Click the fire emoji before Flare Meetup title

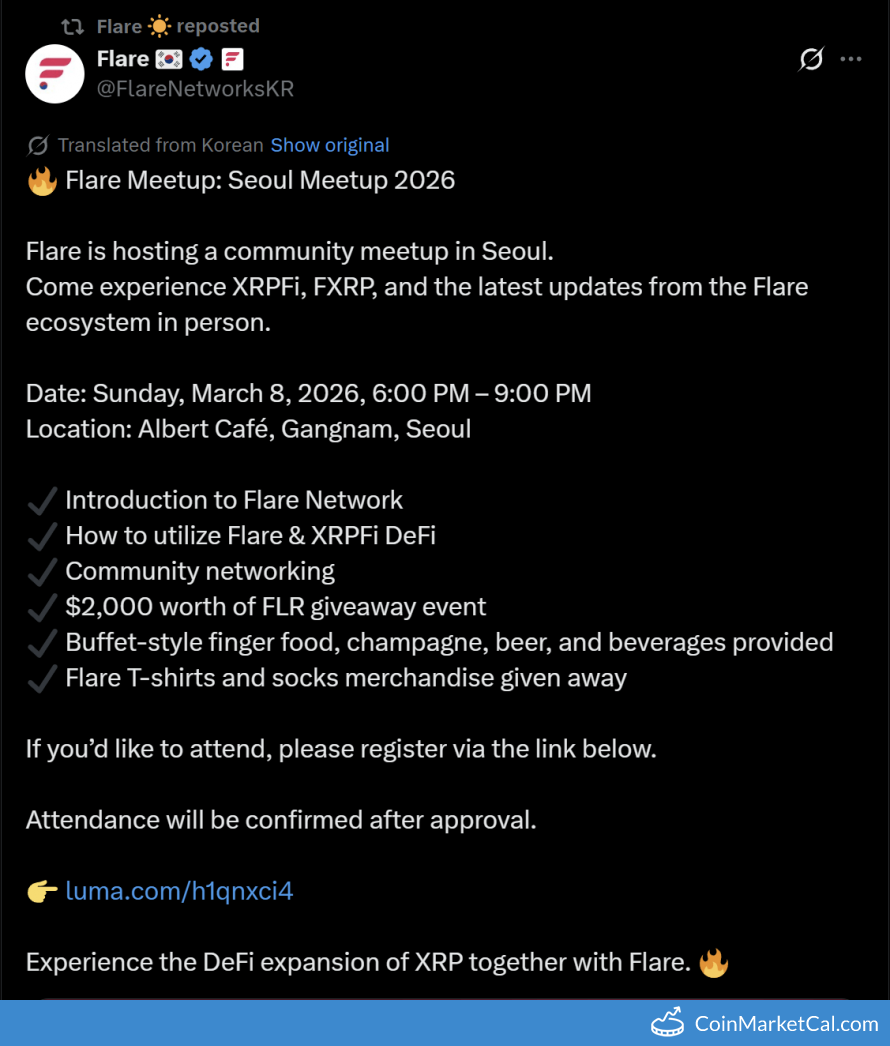pyautogui.click(x=42, y=181)
